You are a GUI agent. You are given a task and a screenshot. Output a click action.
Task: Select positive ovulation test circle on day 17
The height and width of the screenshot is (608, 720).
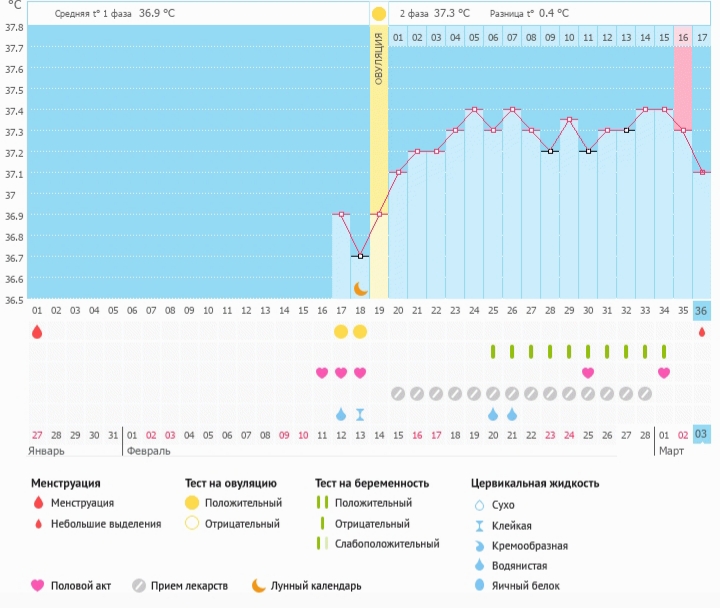pyautogui.click(x=341, y=332)
